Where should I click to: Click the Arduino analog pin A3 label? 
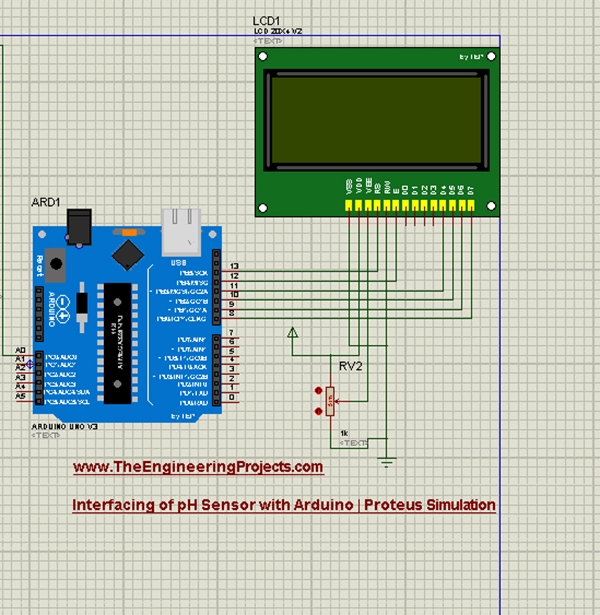tap(20, 377)
